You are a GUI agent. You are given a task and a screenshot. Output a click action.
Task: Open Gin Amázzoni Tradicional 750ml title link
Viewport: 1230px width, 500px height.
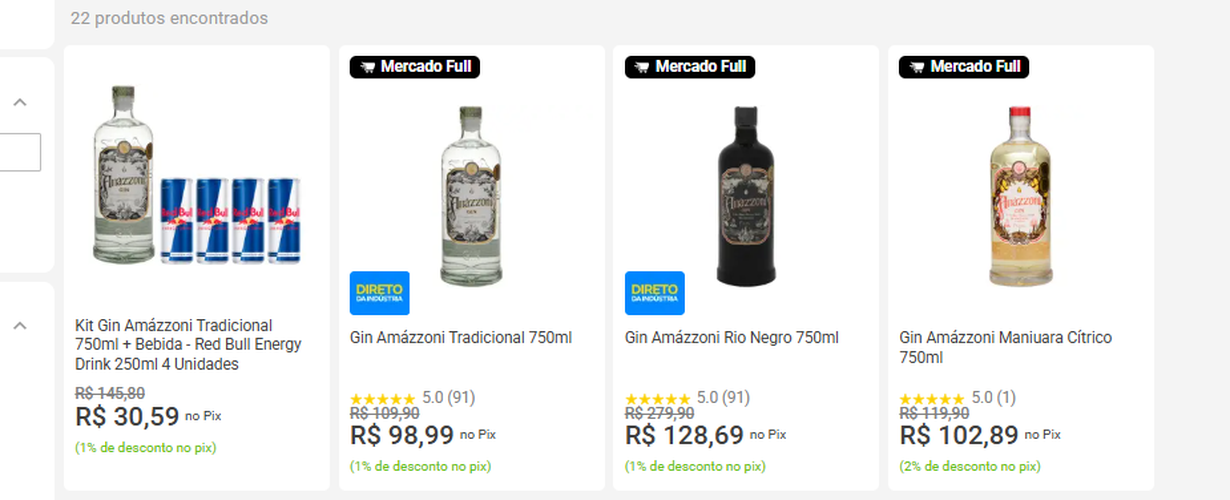tap(460, 338)
